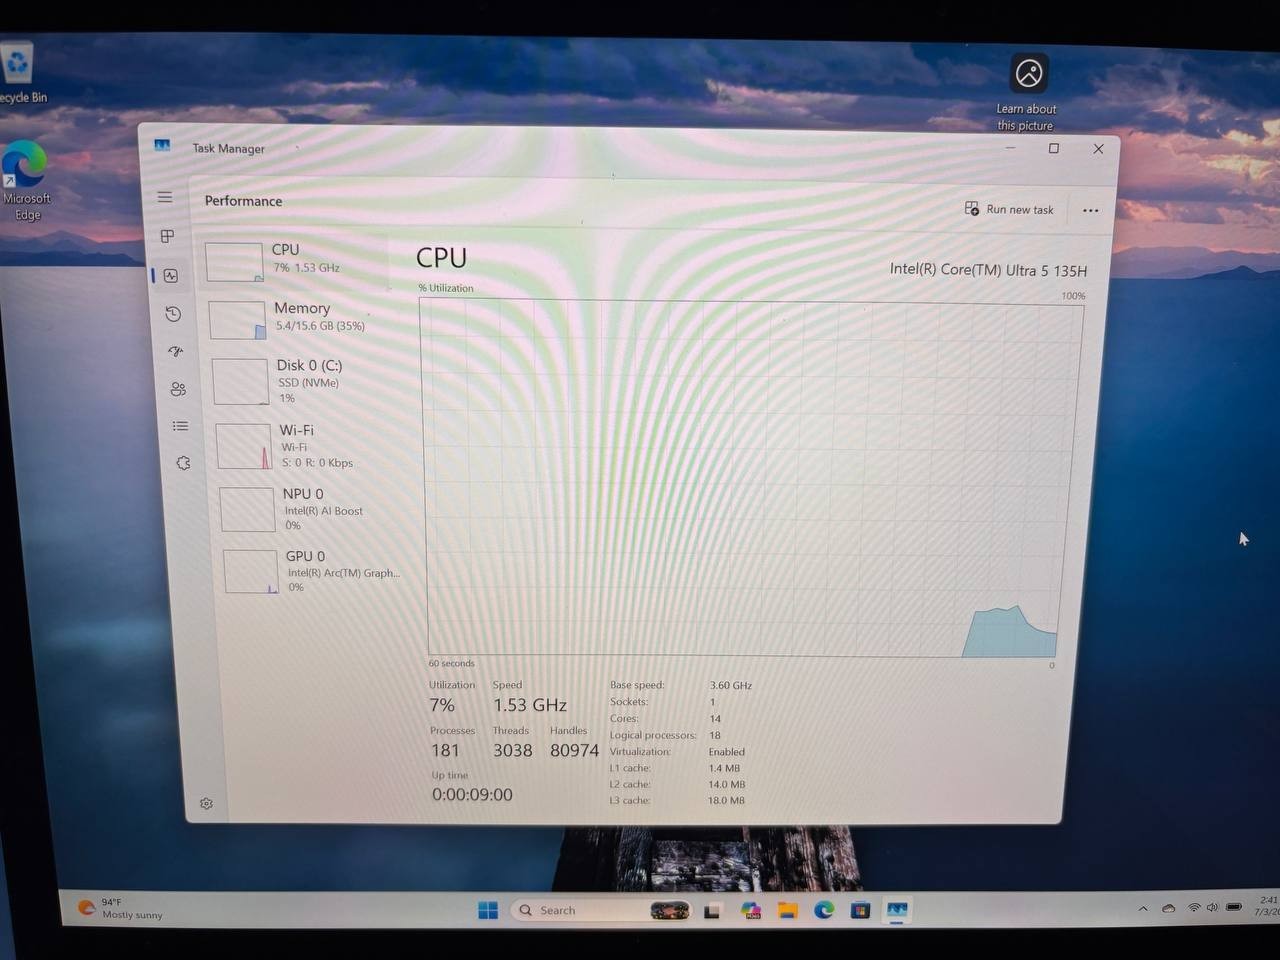Maximize the Task Manager window
The image size is (1280, 960).
1053,148
